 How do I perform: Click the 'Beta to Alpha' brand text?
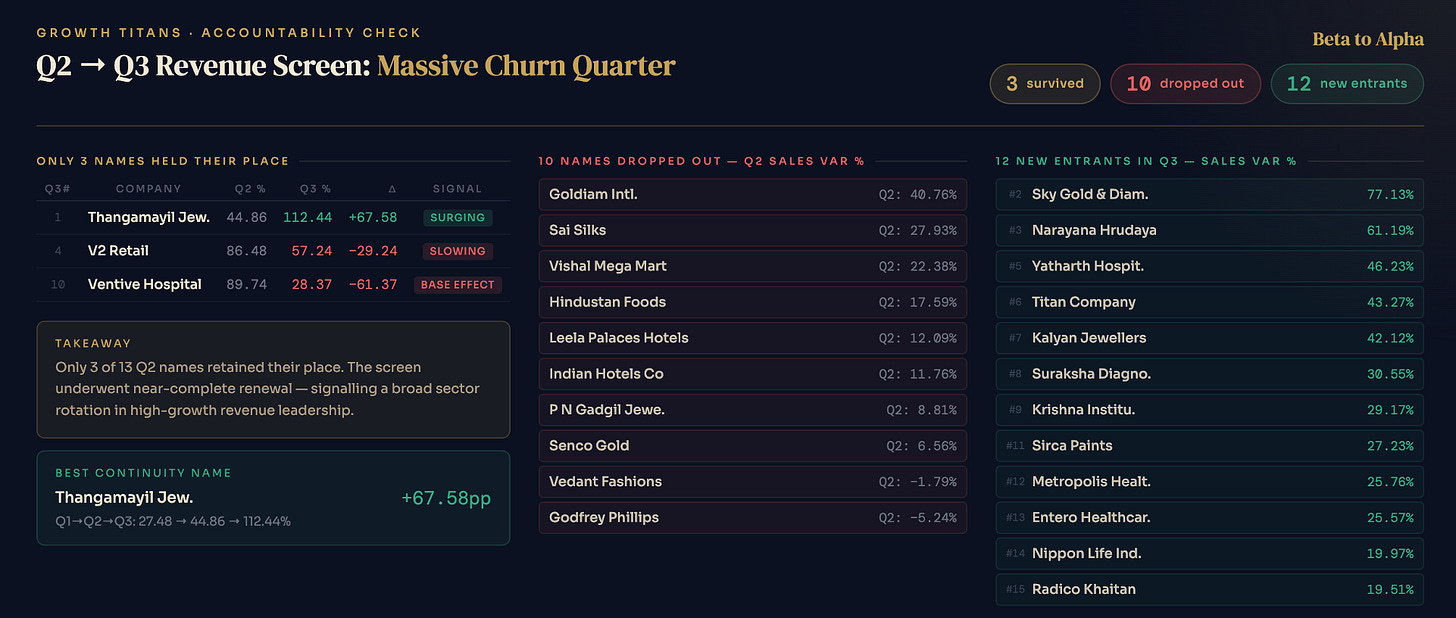coord(1367,39)
